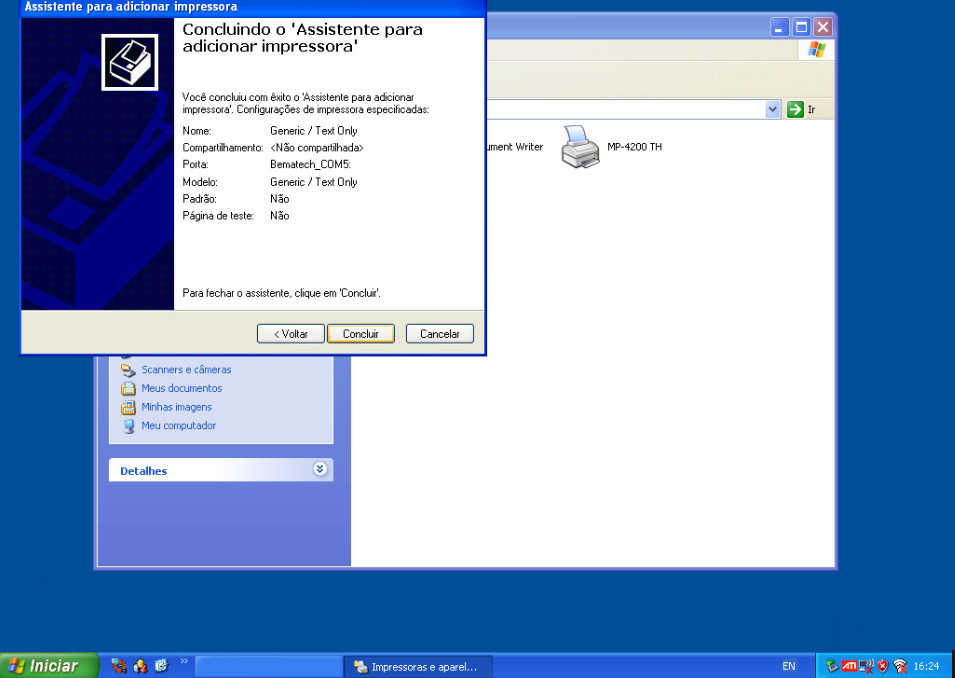Click the red ATI tray icon
This screenshot has height=678, width=955.
(849, 666)
